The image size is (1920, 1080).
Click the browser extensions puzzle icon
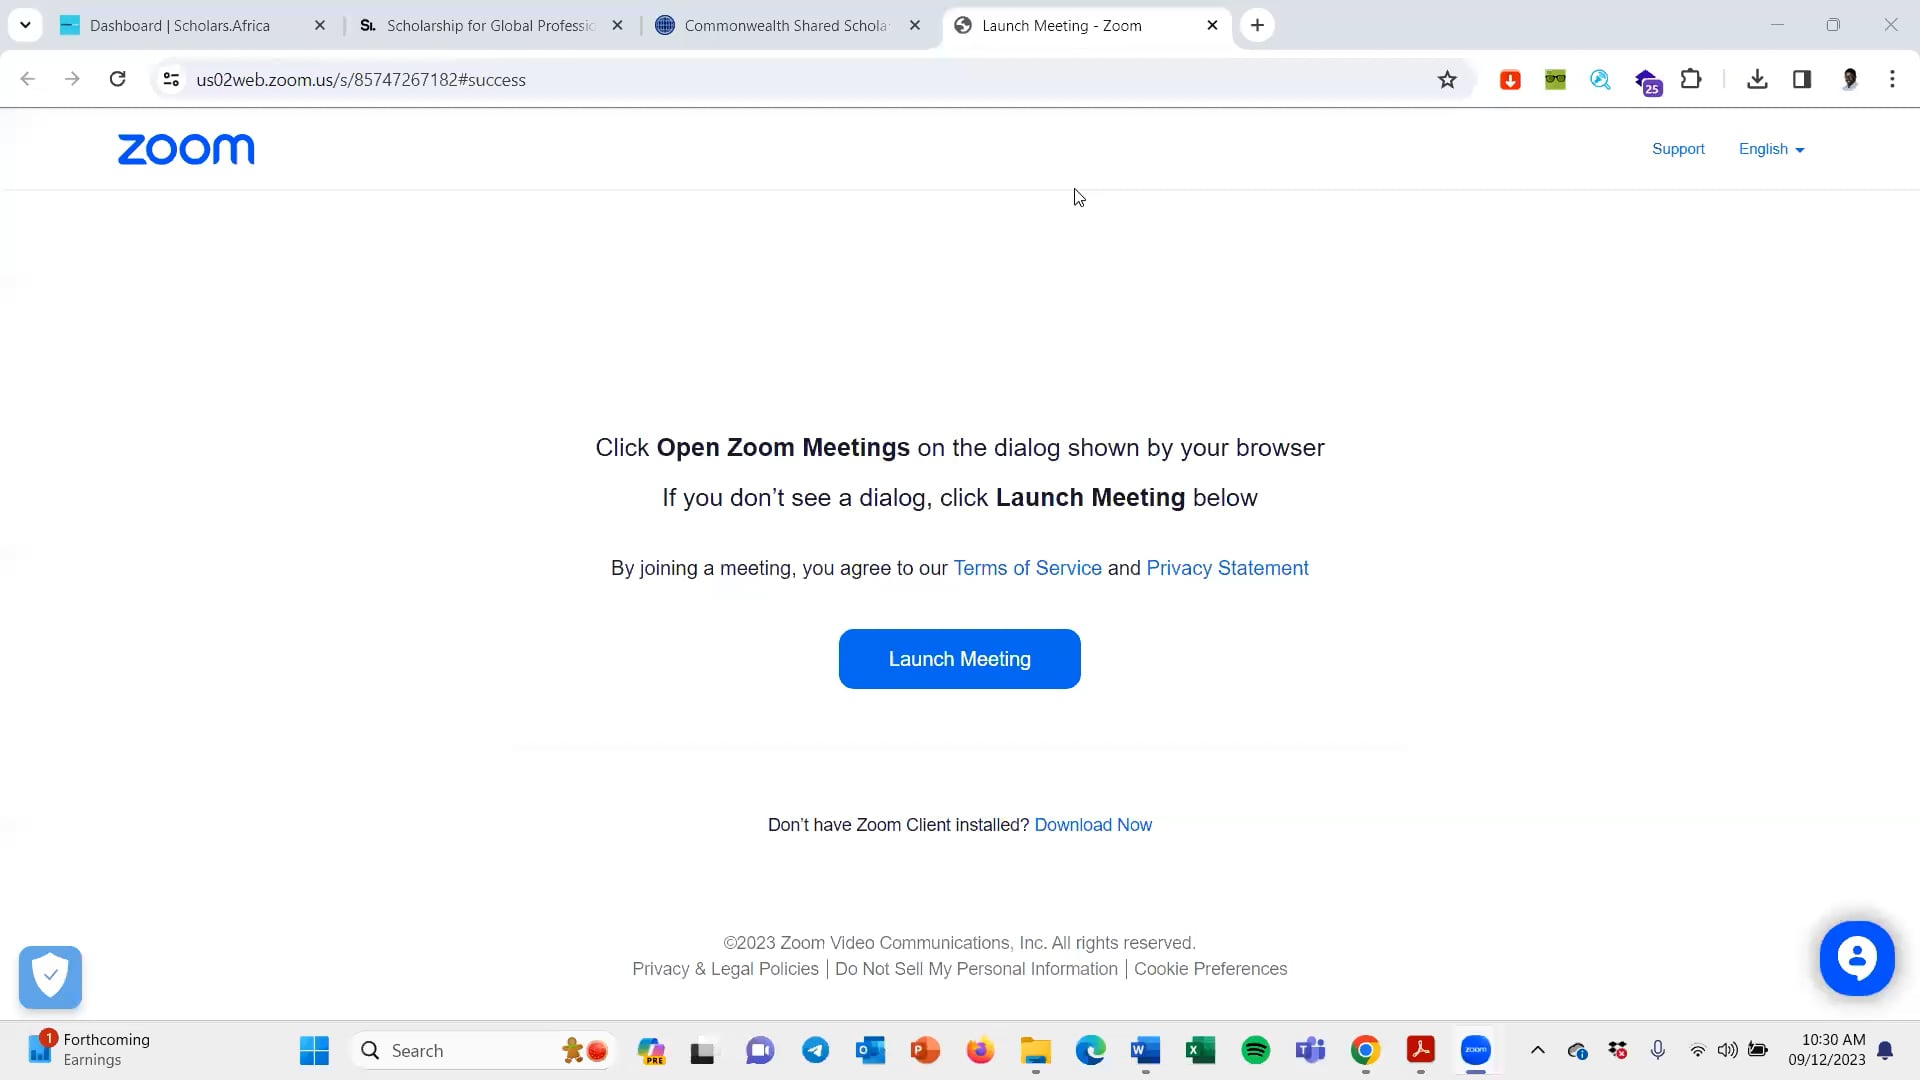click(1691, 79)
